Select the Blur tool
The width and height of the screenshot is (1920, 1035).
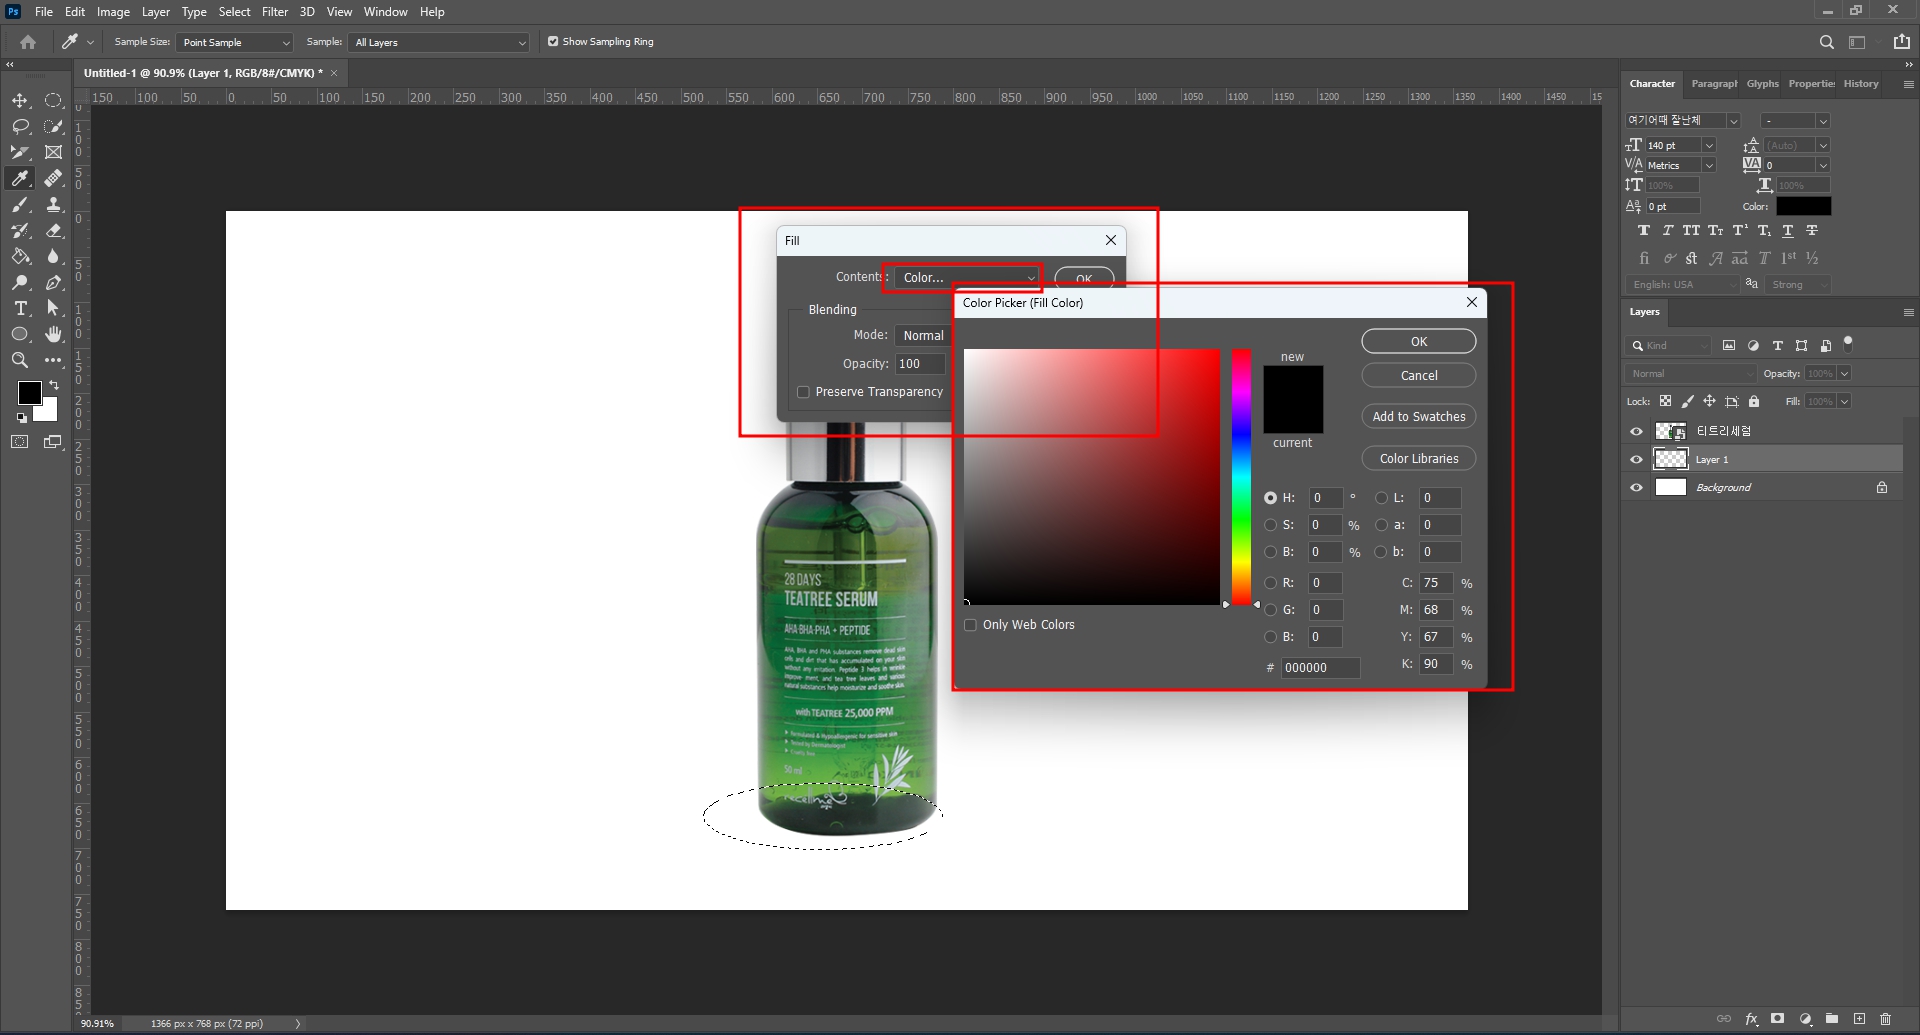(54, 257)
